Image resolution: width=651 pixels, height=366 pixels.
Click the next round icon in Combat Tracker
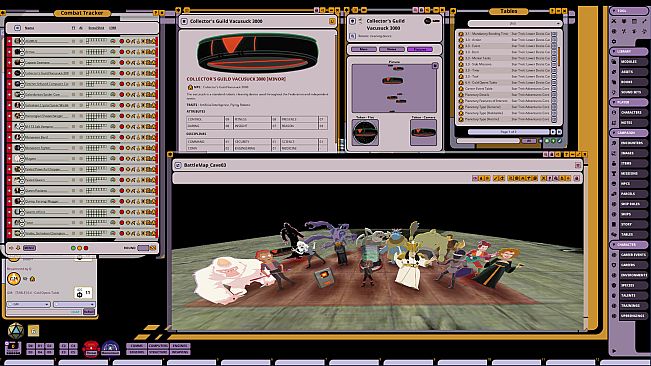tap(153, 248)
